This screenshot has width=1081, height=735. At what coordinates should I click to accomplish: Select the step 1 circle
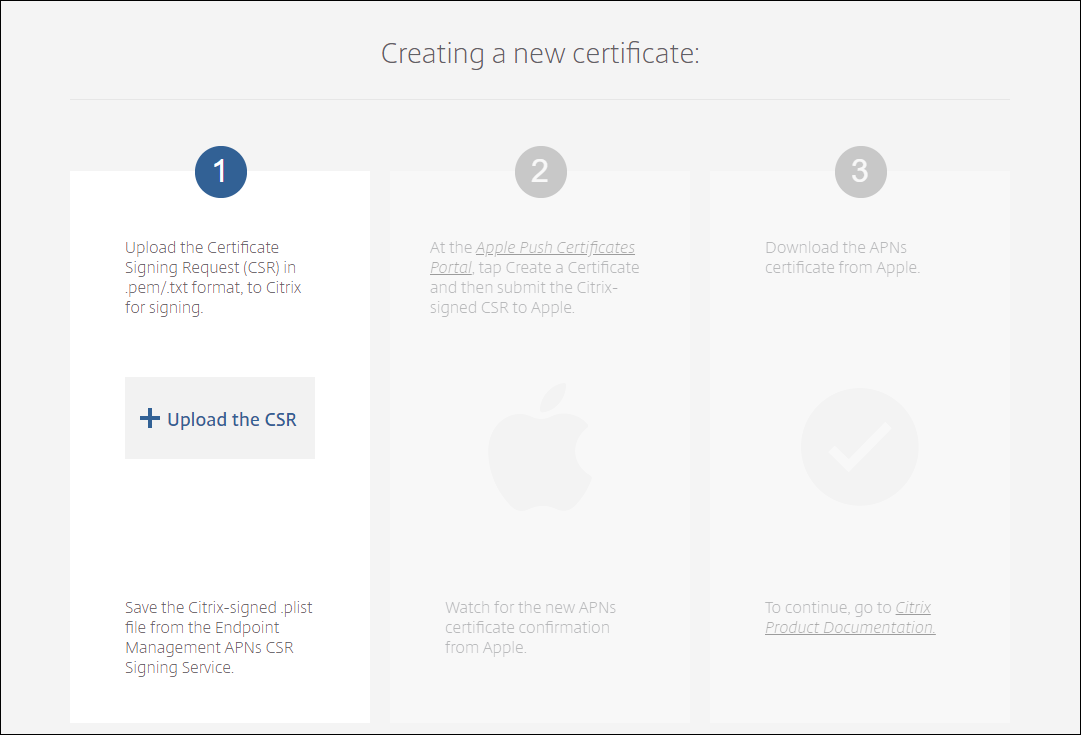[x=221, y=172]
